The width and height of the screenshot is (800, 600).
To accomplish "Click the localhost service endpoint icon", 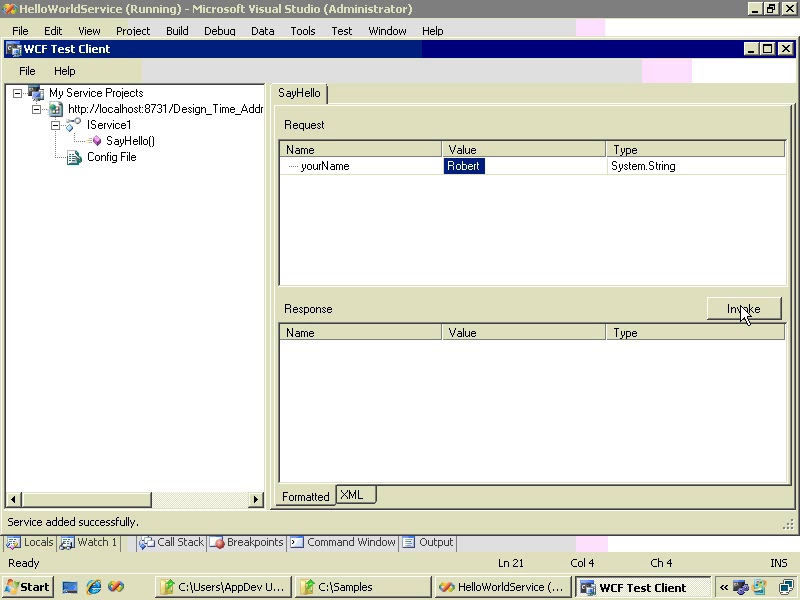I will [x=56, y=109].
